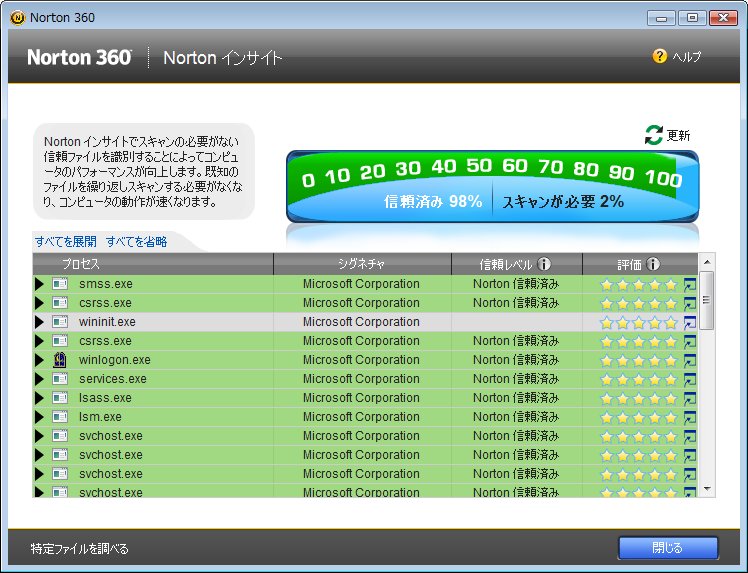Sort by the 評価 column header
The image size is (748, 573).
pyautogui.click(x=640, y=264)
